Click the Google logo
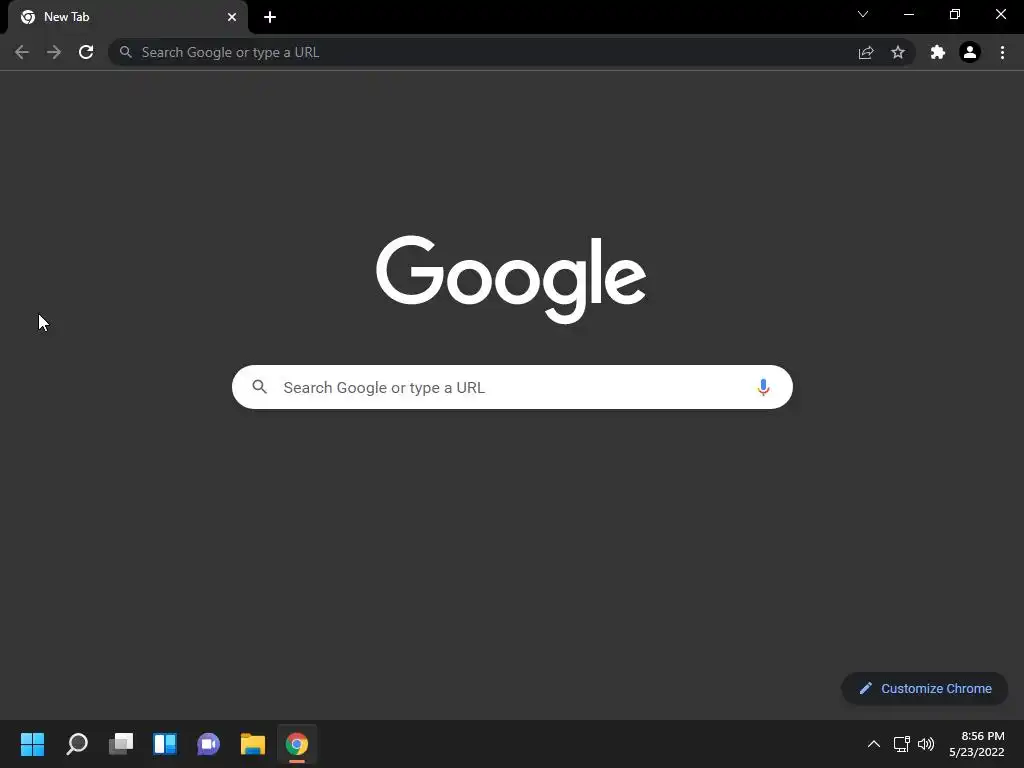This screenshot has width=1024, height=768. point(511,279)
